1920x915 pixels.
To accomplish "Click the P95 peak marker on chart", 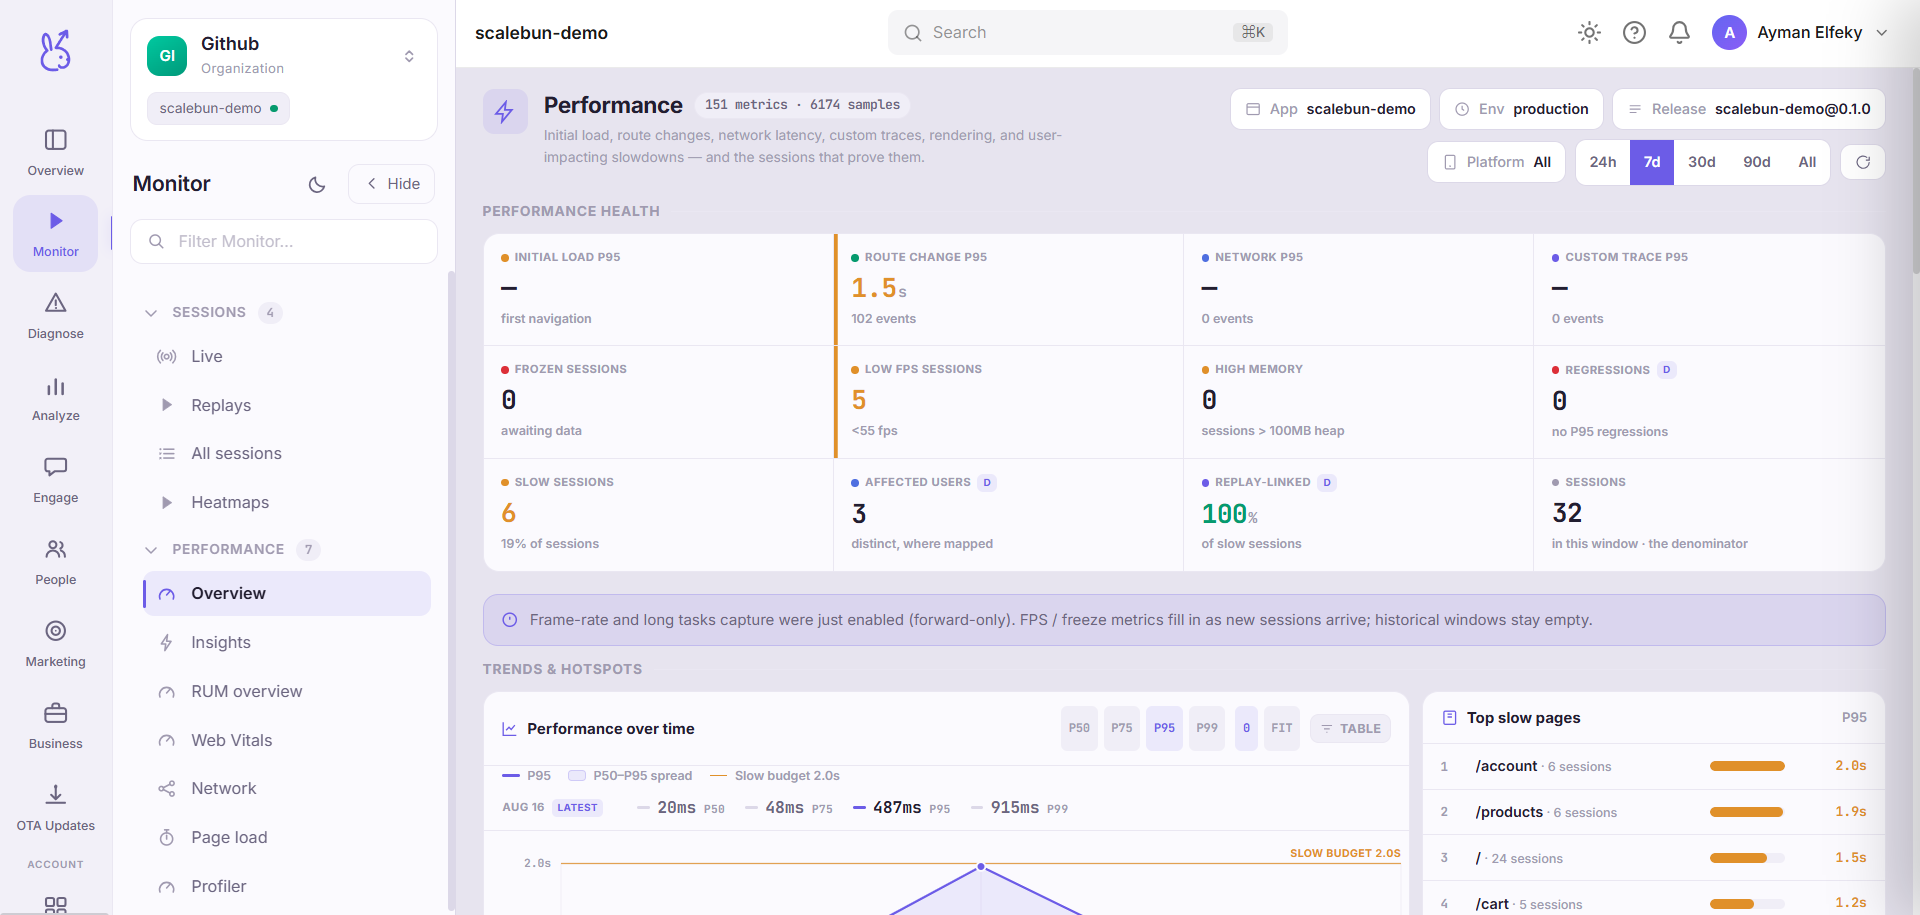I will [x=981, y=866].
